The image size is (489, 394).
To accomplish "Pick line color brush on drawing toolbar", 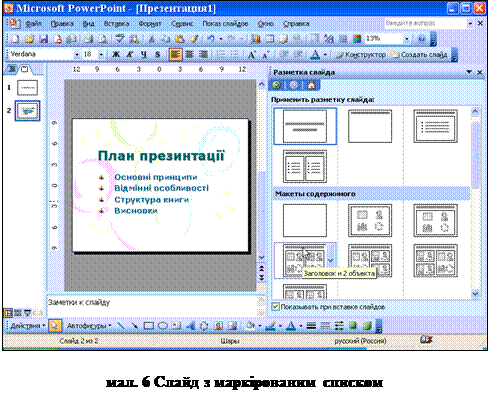I will pos(270,326).
